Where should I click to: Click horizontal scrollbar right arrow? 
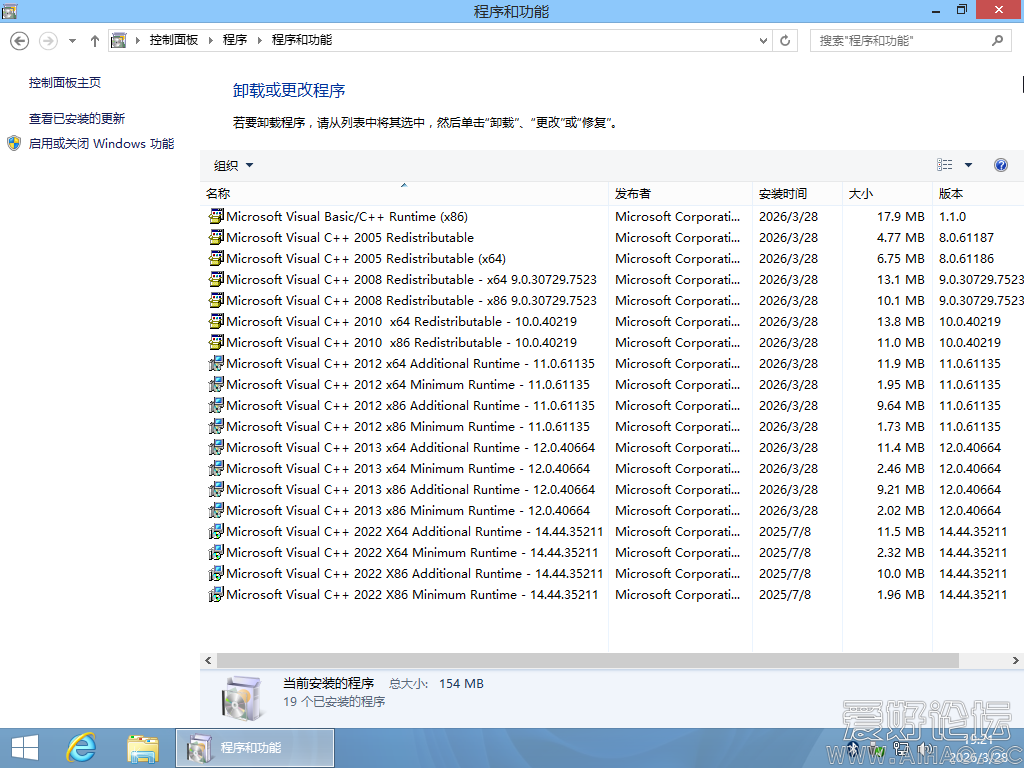click(1016, 660)
